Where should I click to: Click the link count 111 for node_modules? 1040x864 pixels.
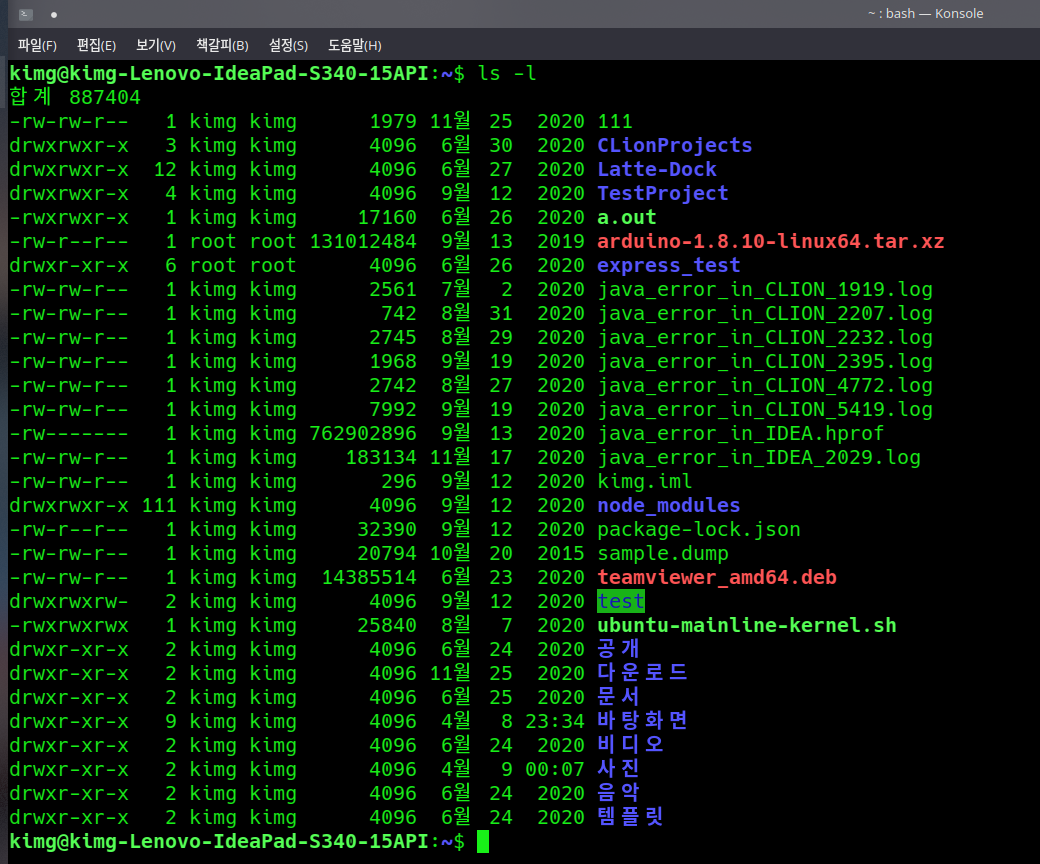tap(159, 505)
